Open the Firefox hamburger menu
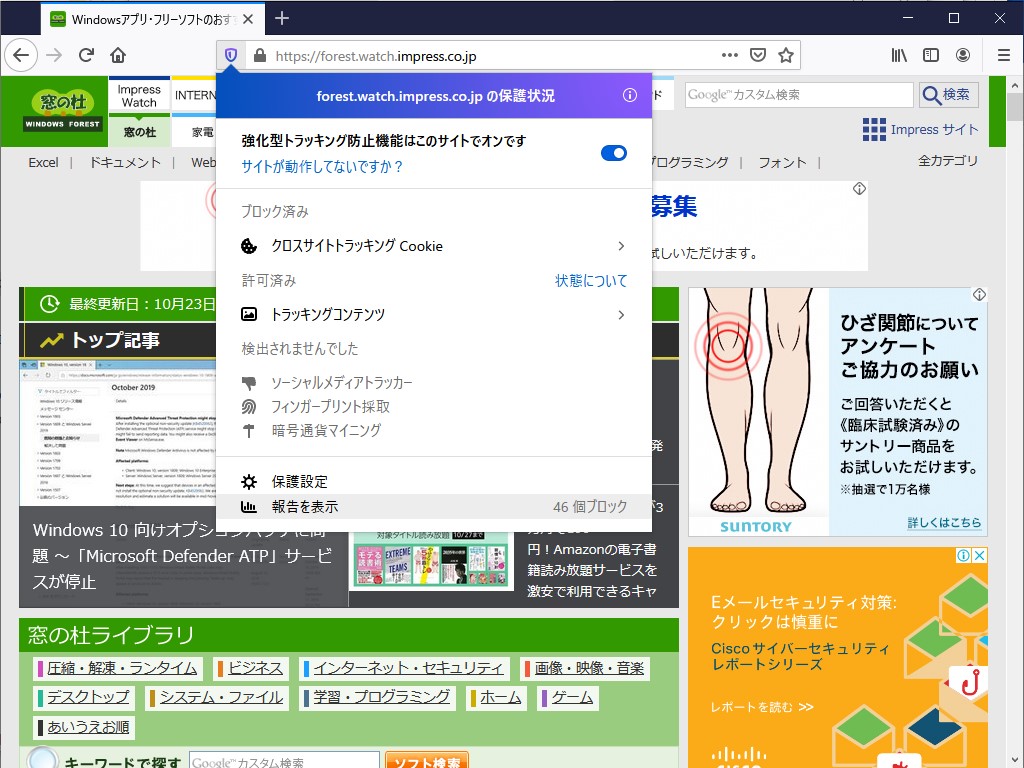 pos(1003,55)
